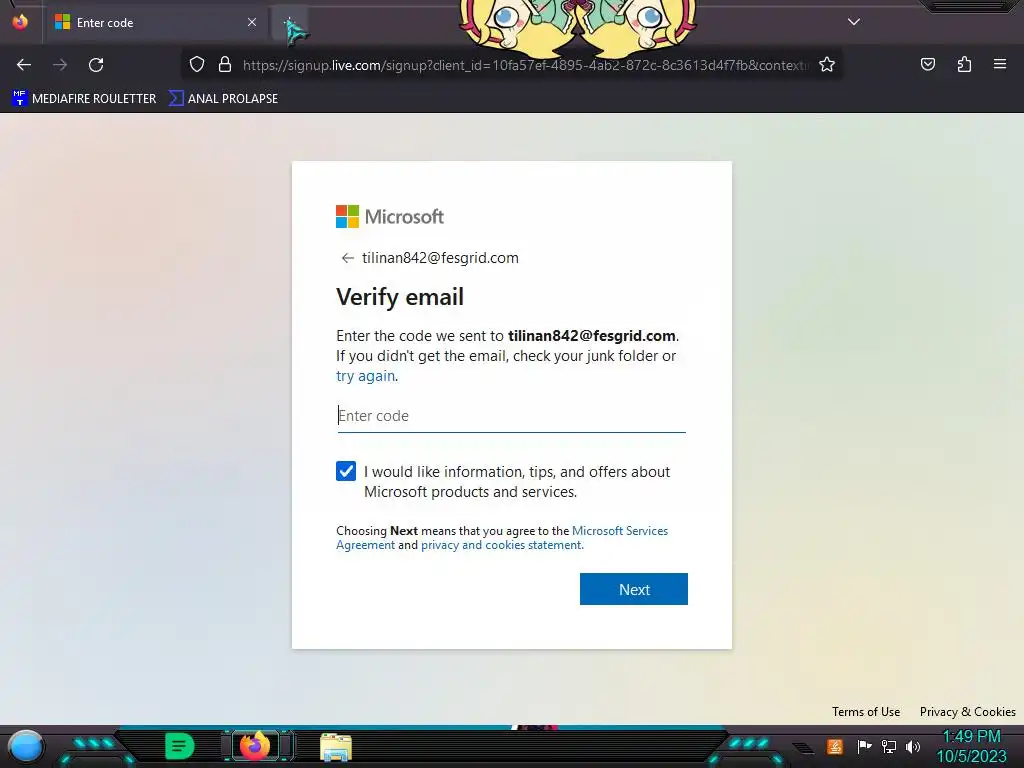Open File Explorer from the taskbar
Screen dimensions: 1024x768
point(336,747)
